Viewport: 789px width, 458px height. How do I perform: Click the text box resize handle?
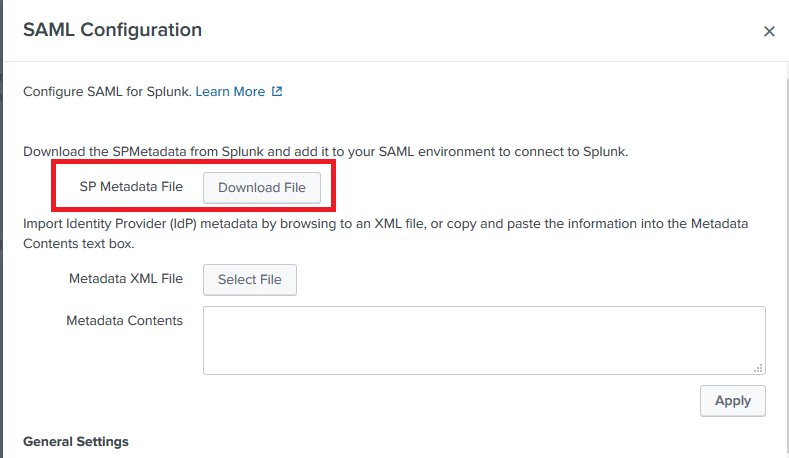tap(758, 367)
